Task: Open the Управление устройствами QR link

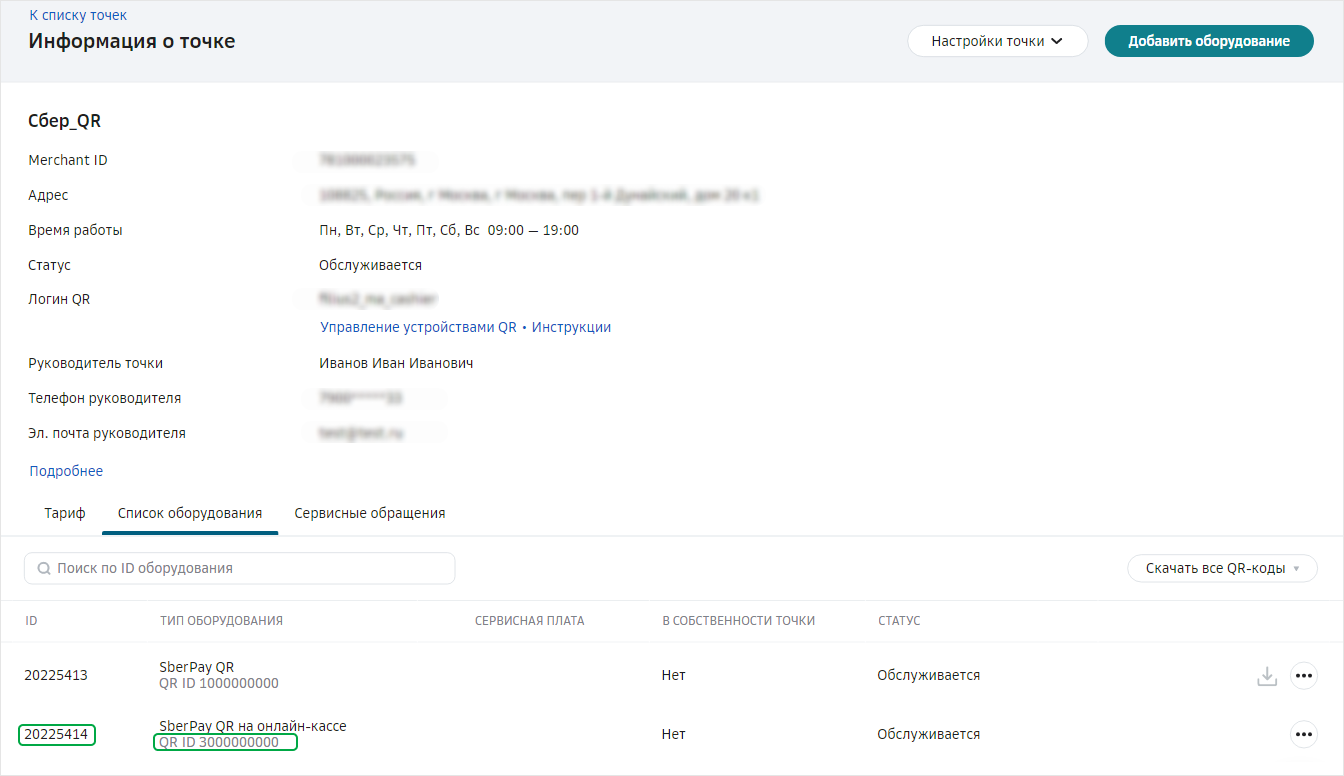Action: (418, 327)
